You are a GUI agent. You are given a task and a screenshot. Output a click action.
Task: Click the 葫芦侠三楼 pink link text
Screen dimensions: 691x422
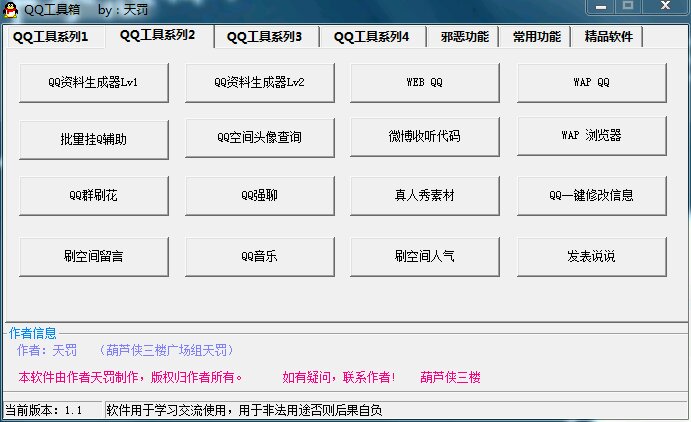pos(450,378)
